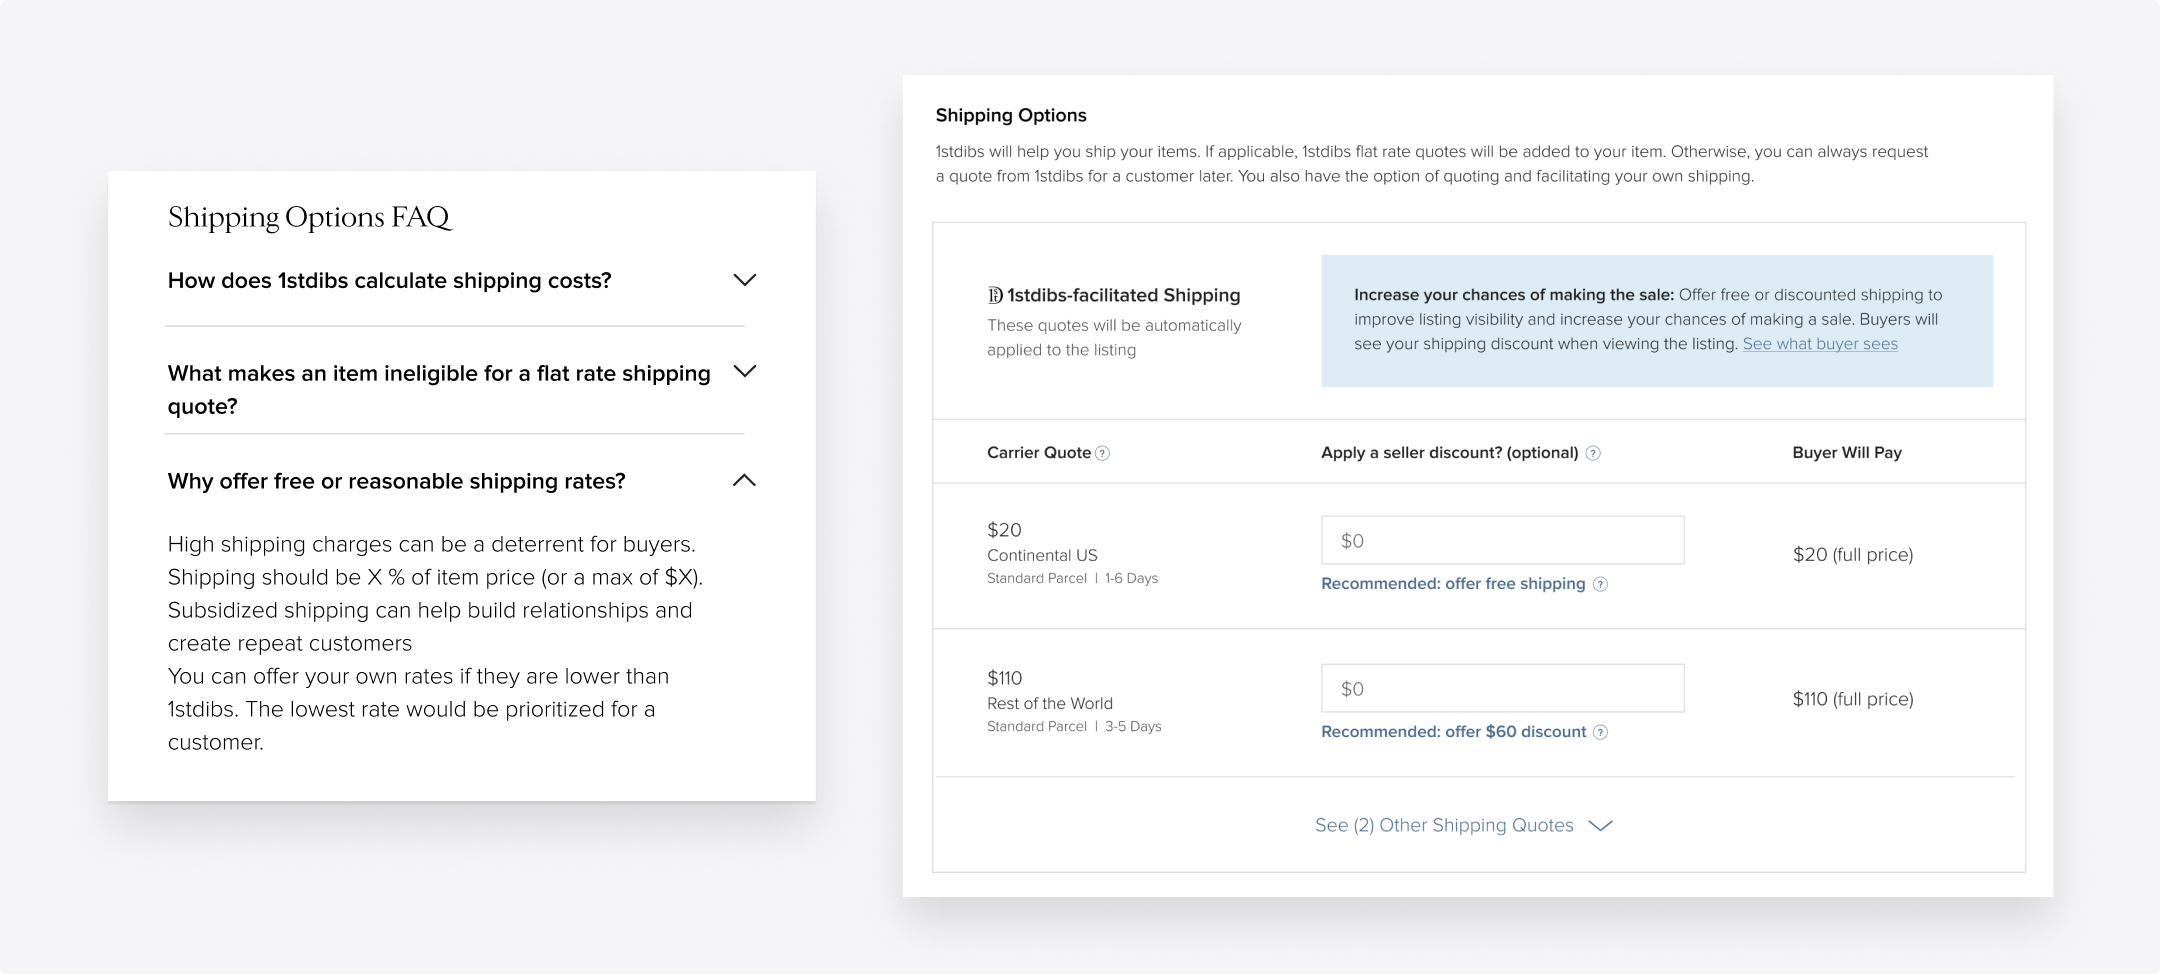
Task: Click the 'Shipping Options' section heading
Action: (x=1011, y=115)
